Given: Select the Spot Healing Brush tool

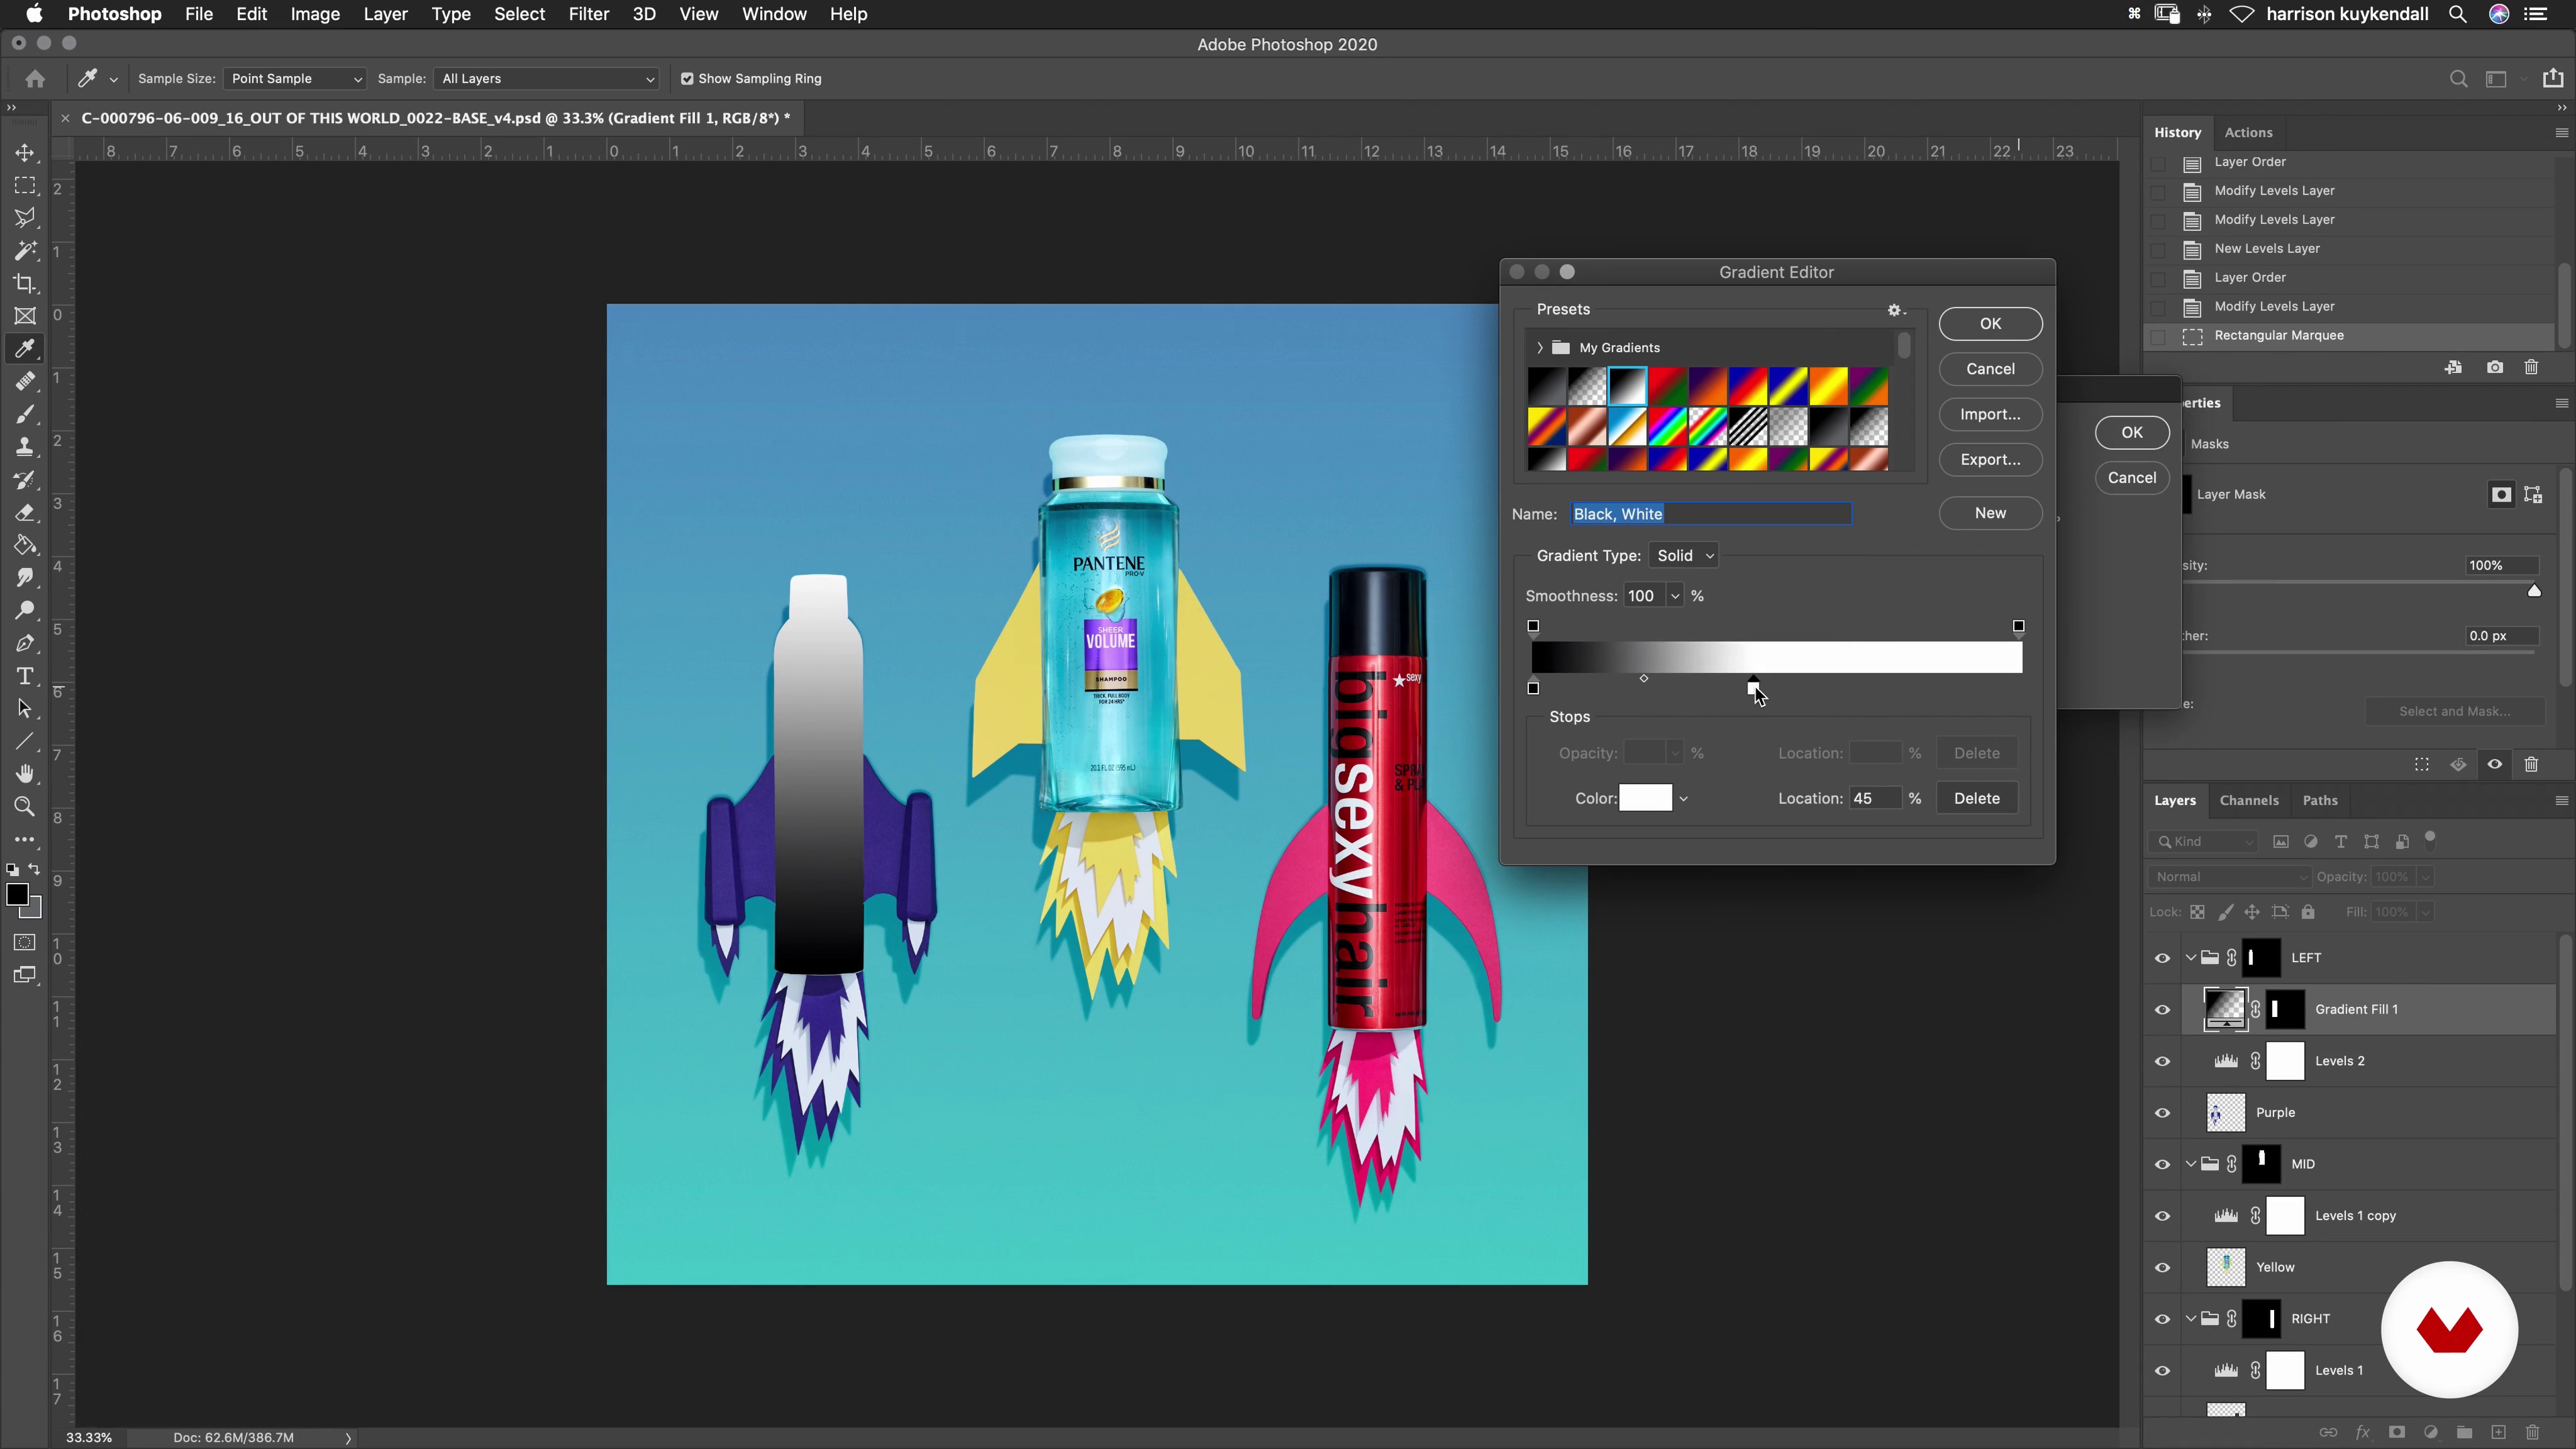Looking at the screenshot, I should 25,382.
